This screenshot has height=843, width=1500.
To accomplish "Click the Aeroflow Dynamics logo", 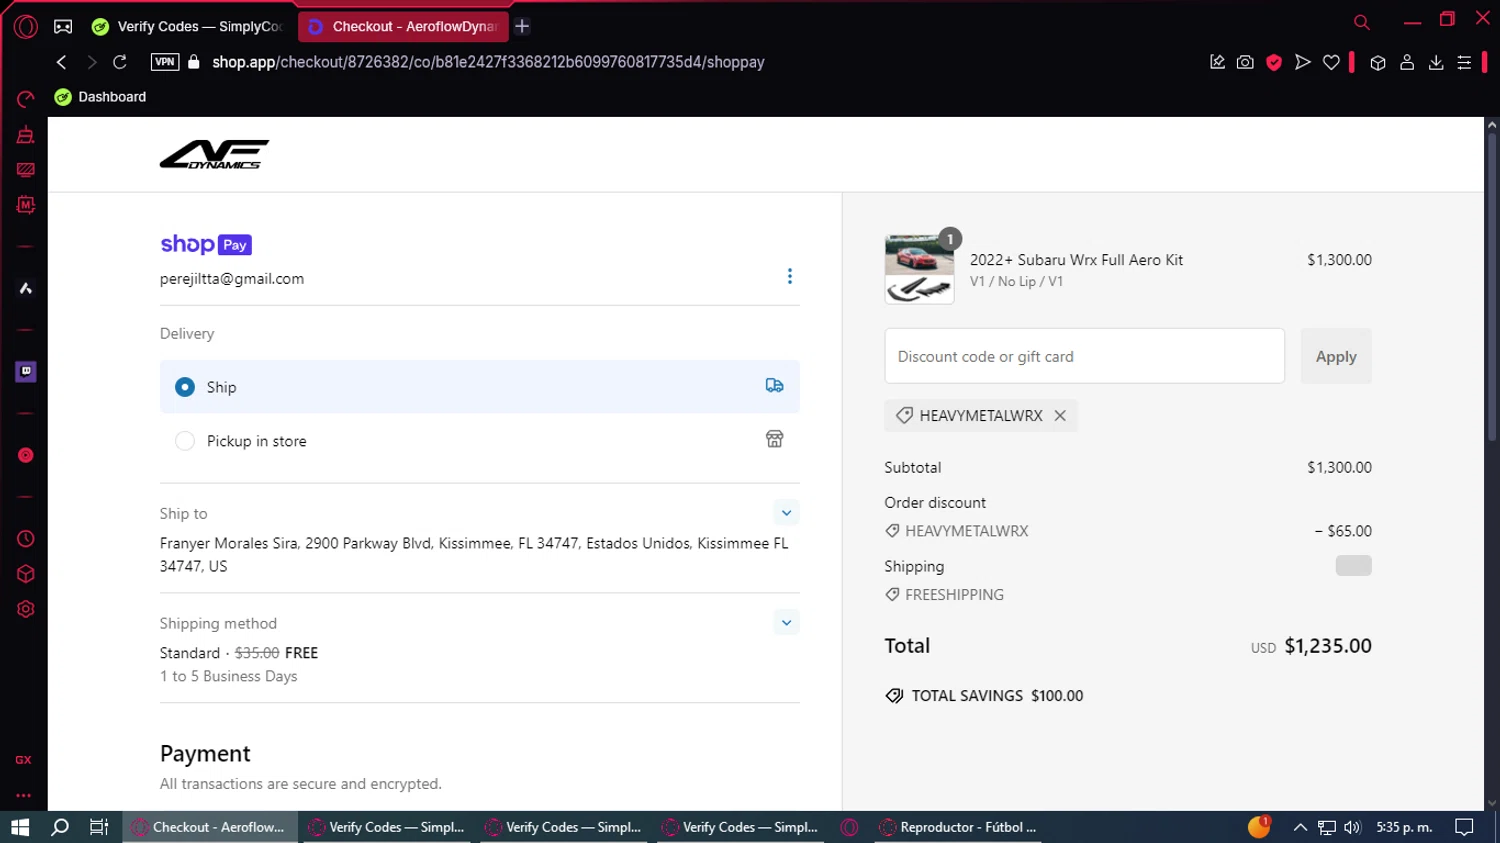I will [x=214, y=154].
